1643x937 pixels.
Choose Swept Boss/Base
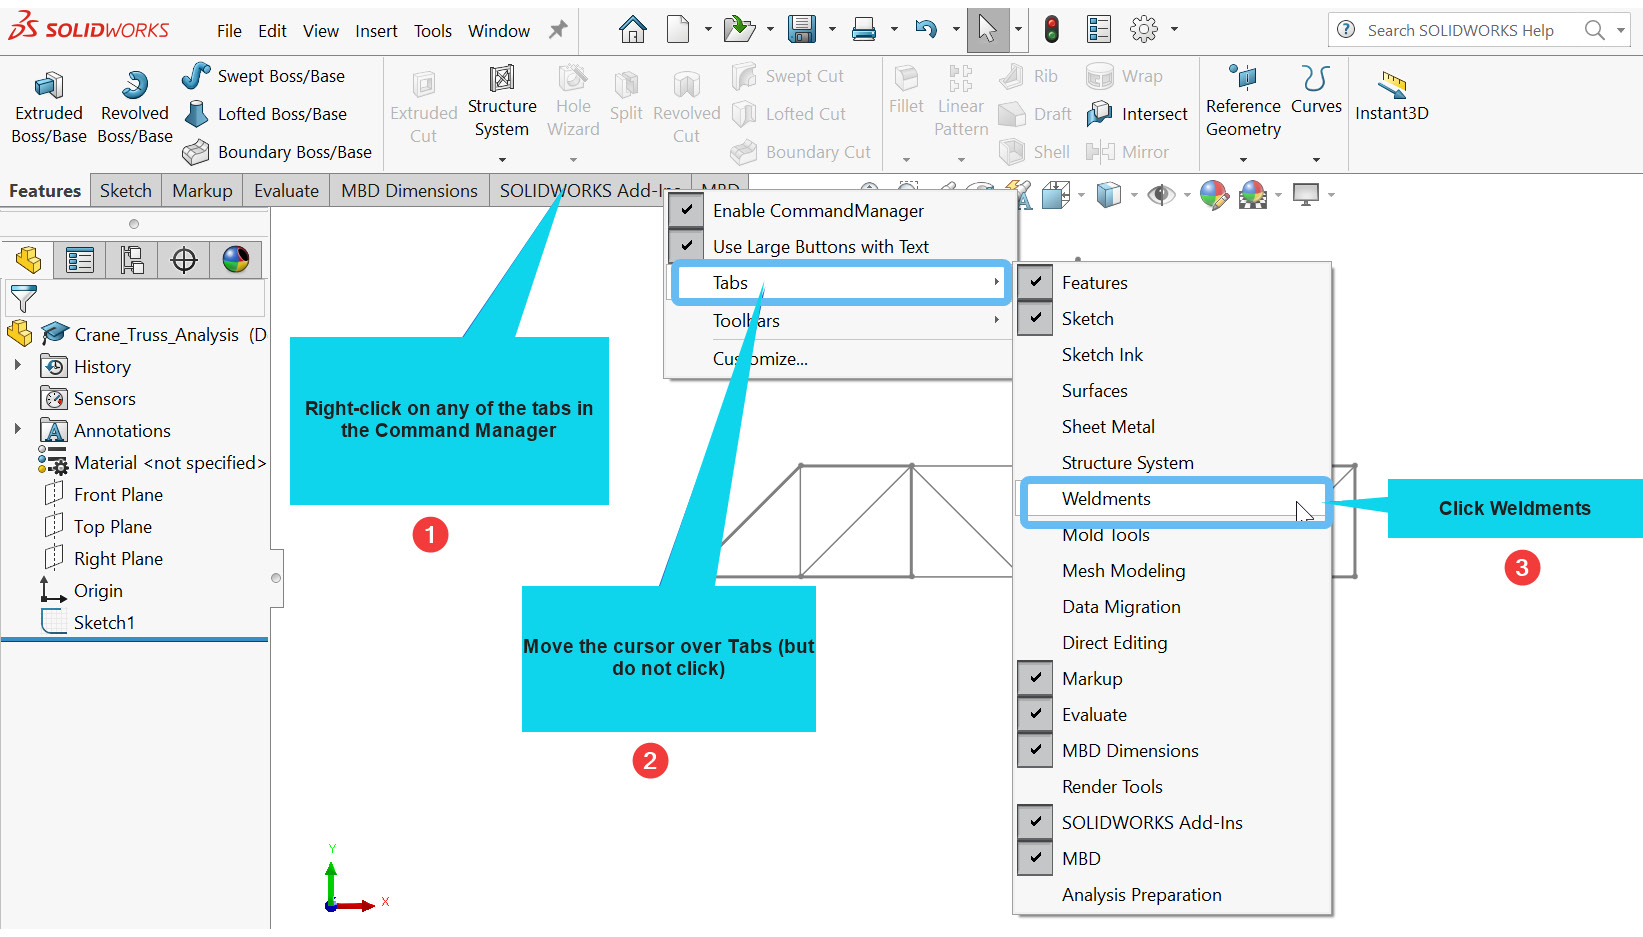(x=263, y=76)
